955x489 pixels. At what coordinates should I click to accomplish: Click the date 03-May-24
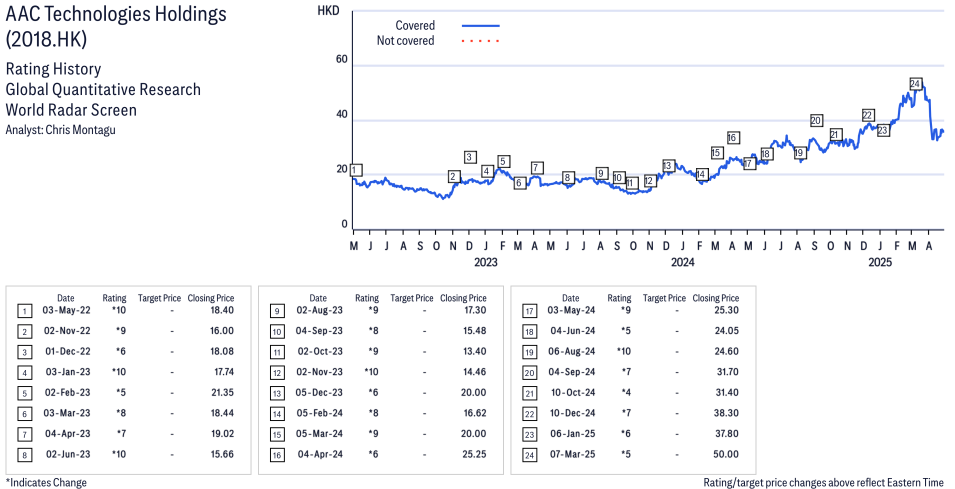[571, 310]
